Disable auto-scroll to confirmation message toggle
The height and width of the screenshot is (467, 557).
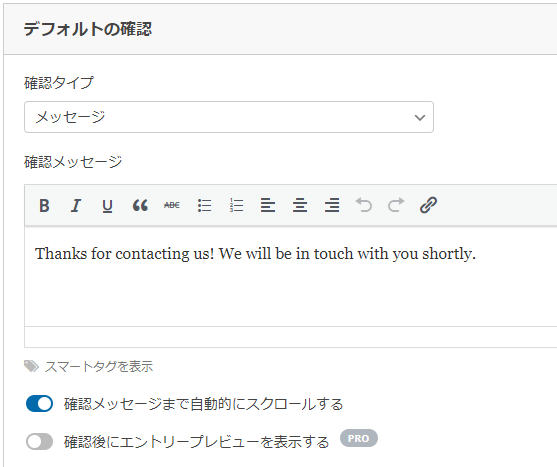(x=39, y=404)
